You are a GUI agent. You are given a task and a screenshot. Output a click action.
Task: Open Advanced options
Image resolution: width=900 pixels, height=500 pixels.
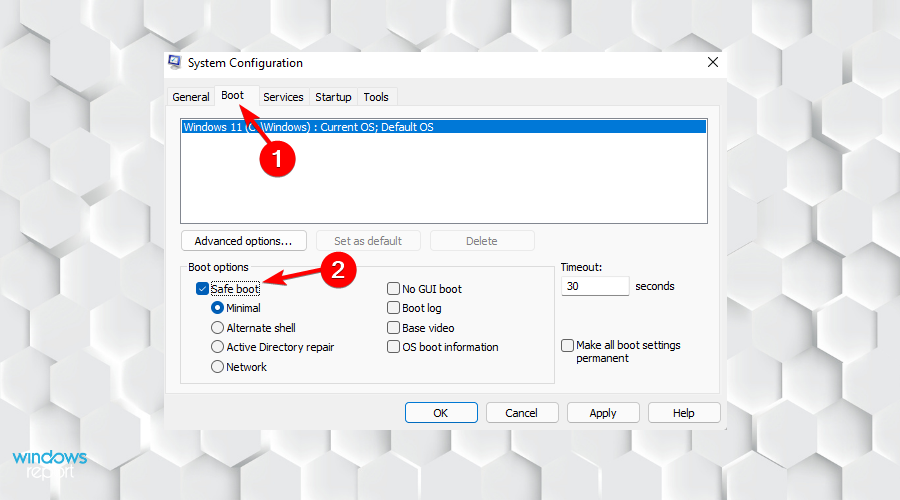pyautogui.click(x=243, y=241)
